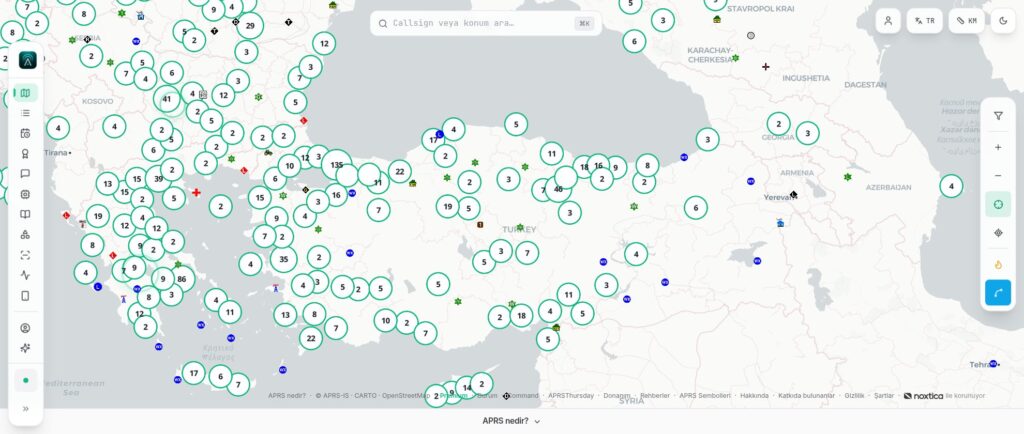The width and height of the screenshot is (1024, 434).
Task: Open the Rehberler footer link
Action: coord(655,395)
